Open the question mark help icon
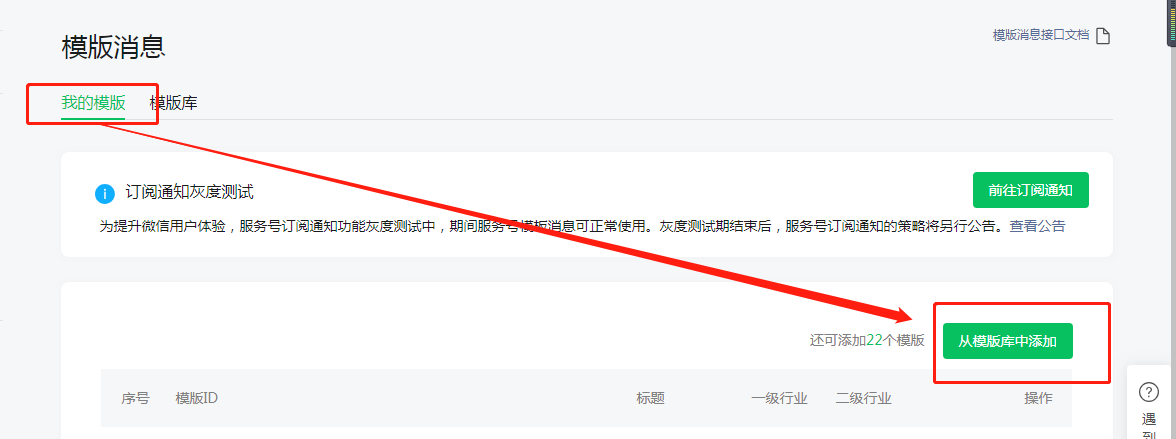The image size is (1176, 439). [x=1148, y=392]
